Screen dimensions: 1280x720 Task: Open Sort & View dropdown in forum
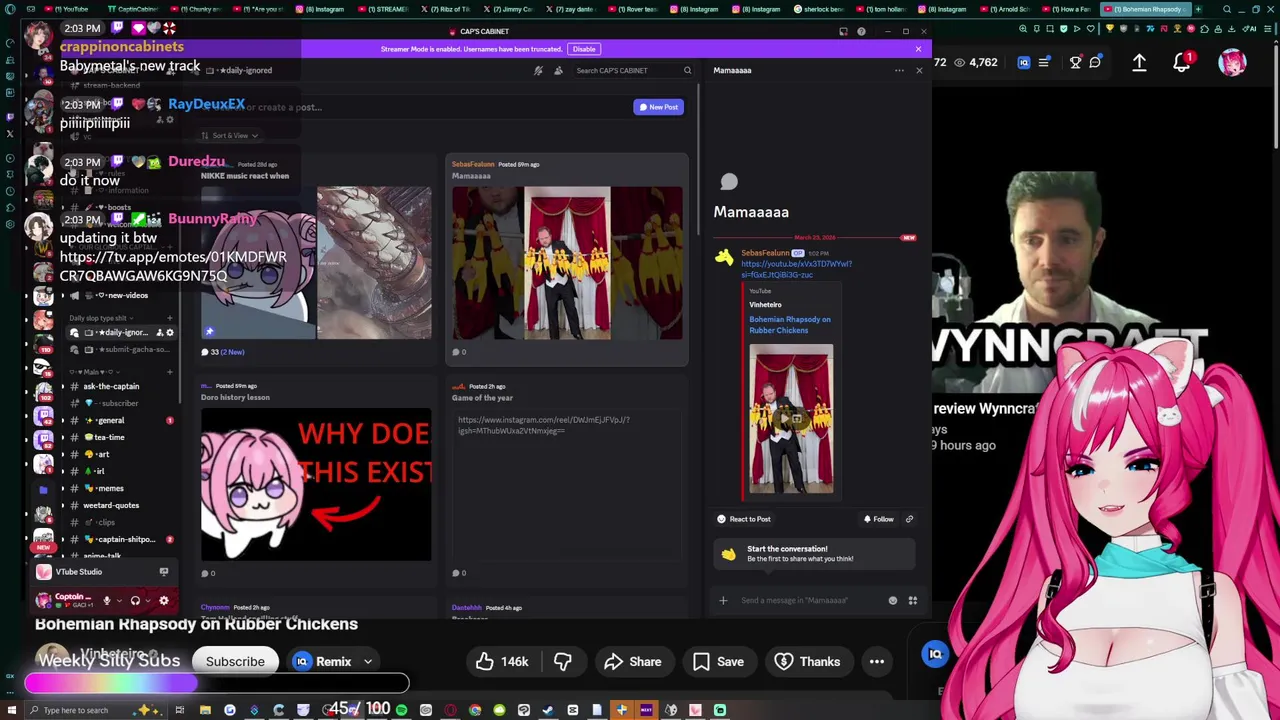click(230, 135)
